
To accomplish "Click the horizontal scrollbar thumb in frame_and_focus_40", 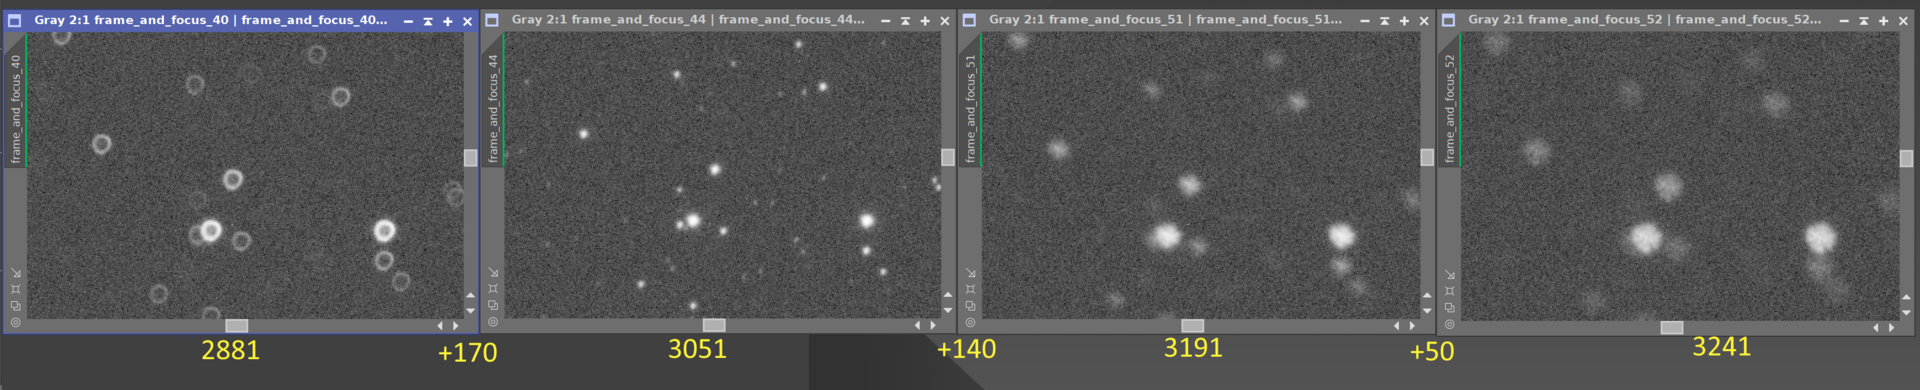I will 236,325.
